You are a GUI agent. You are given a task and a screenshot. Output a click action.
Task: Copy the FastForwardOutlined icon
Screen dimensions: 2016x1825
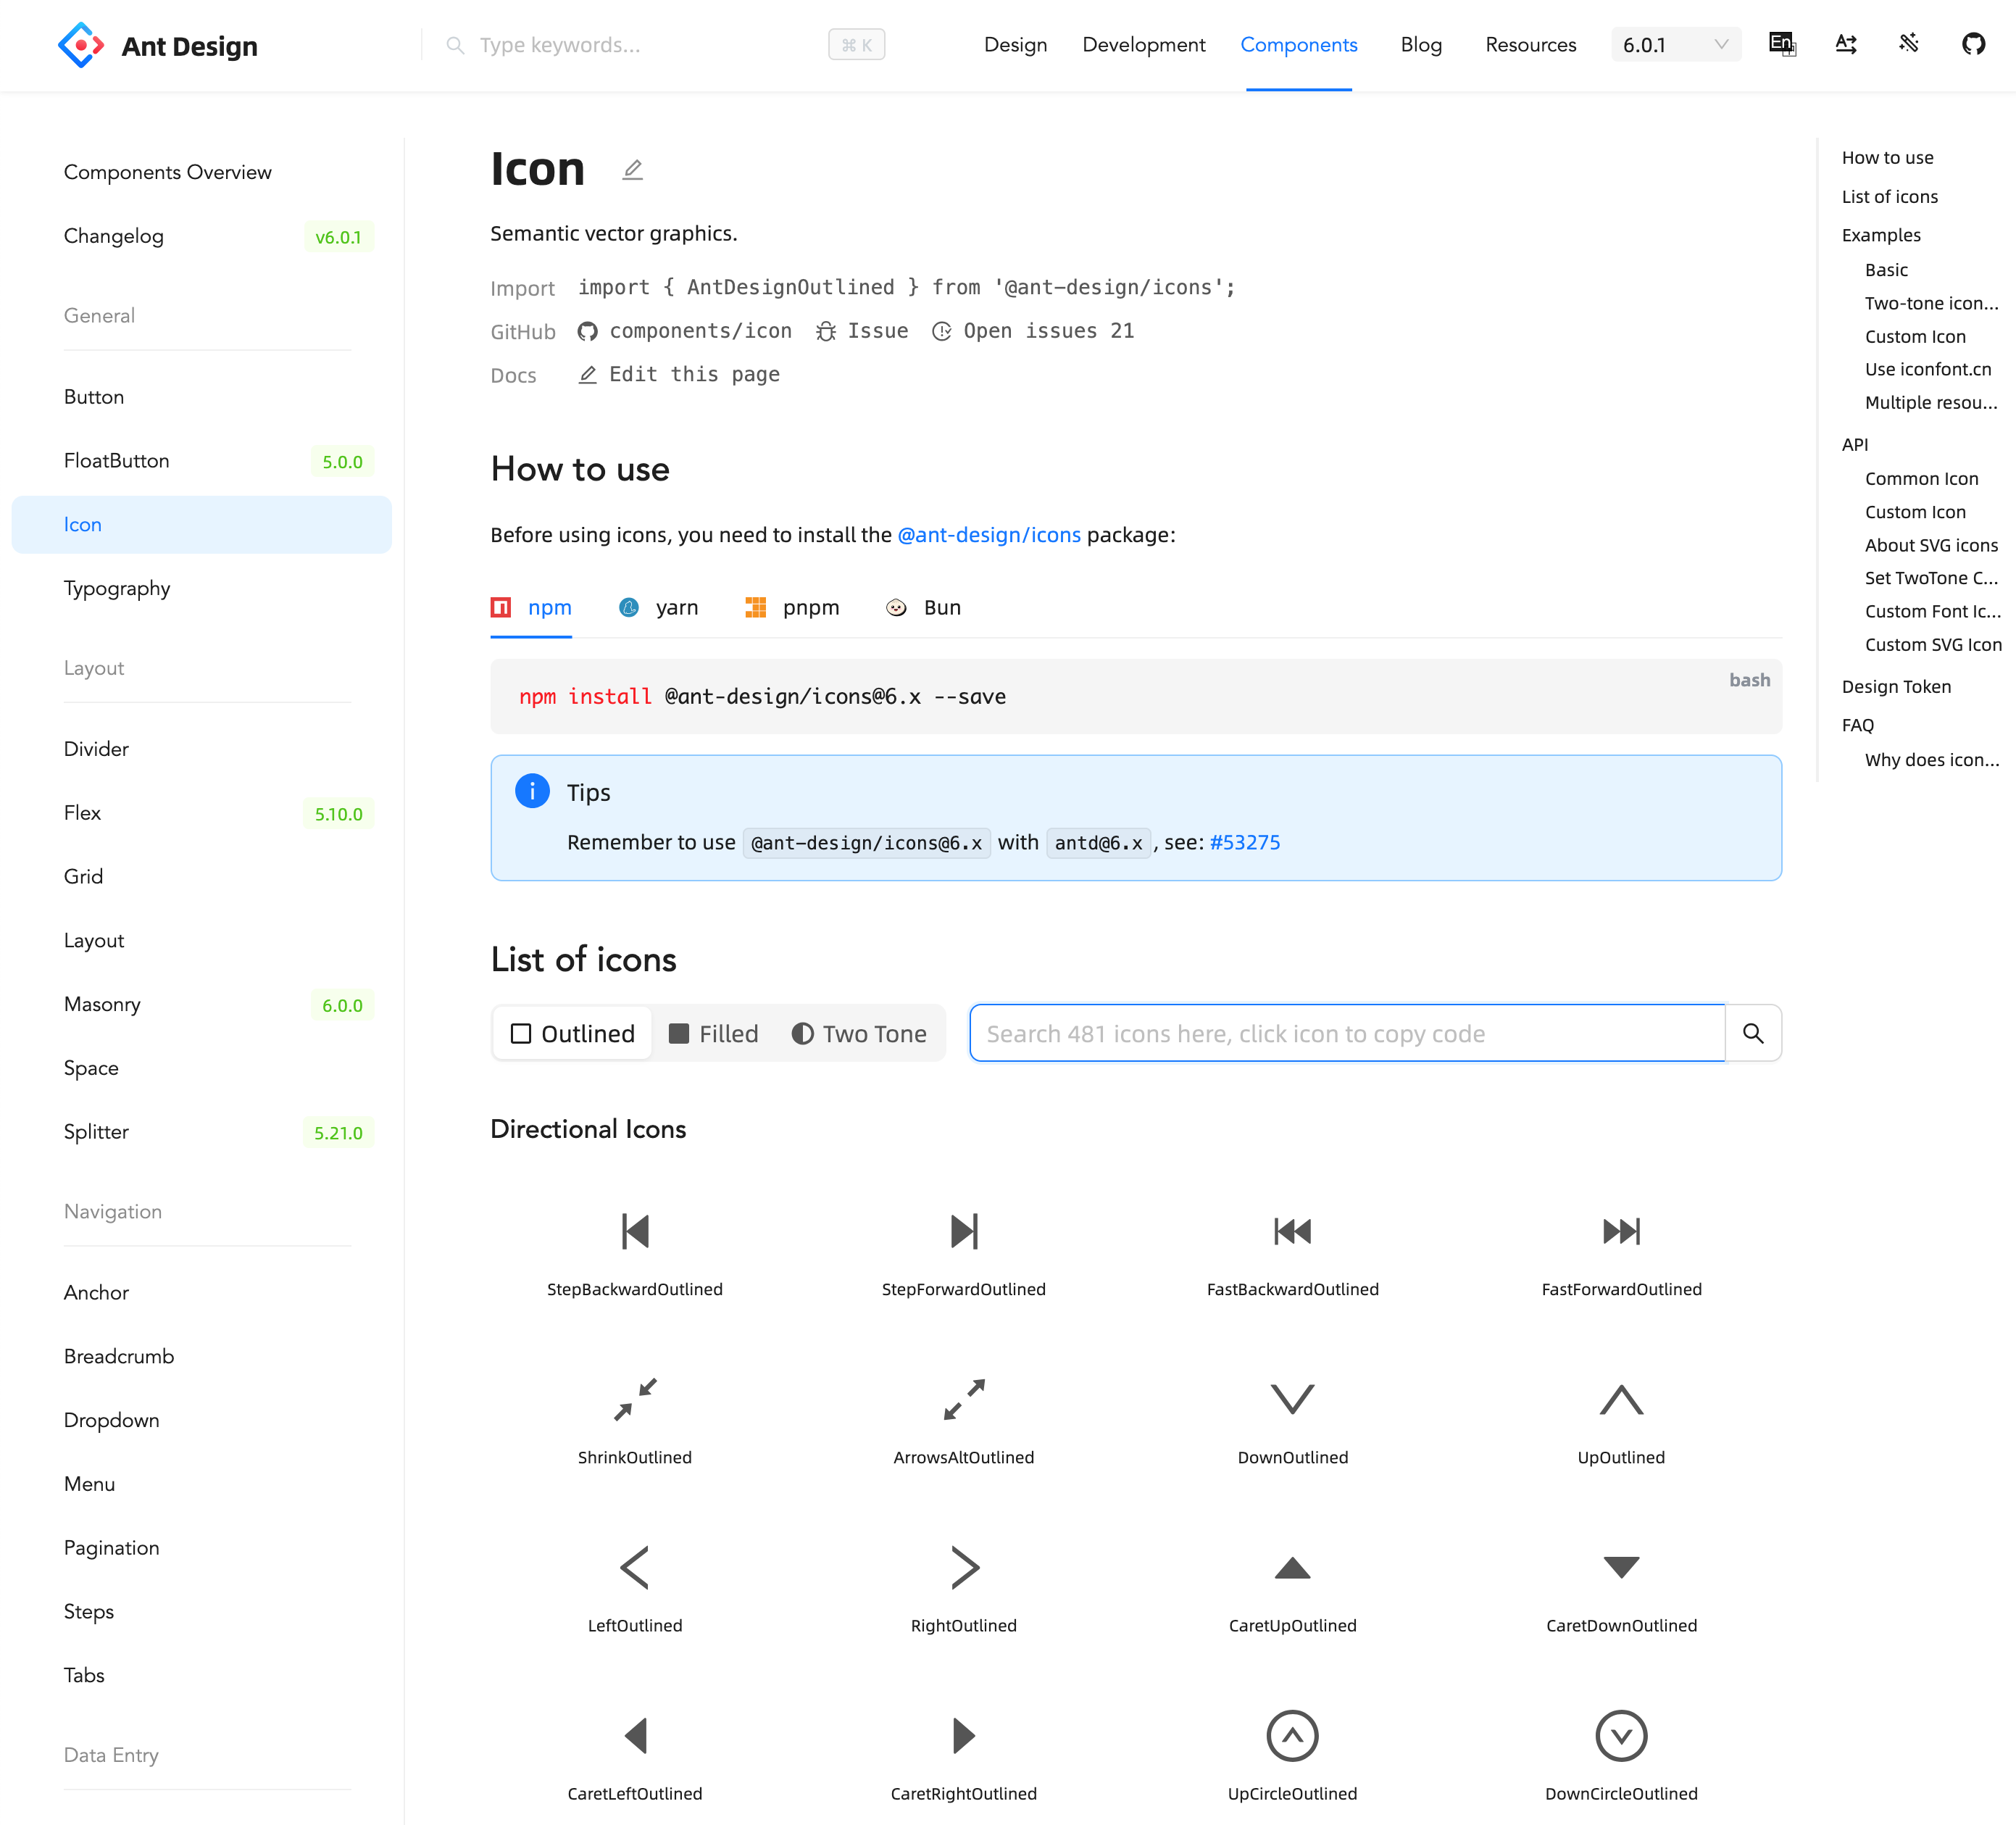coord(1620,1231)
